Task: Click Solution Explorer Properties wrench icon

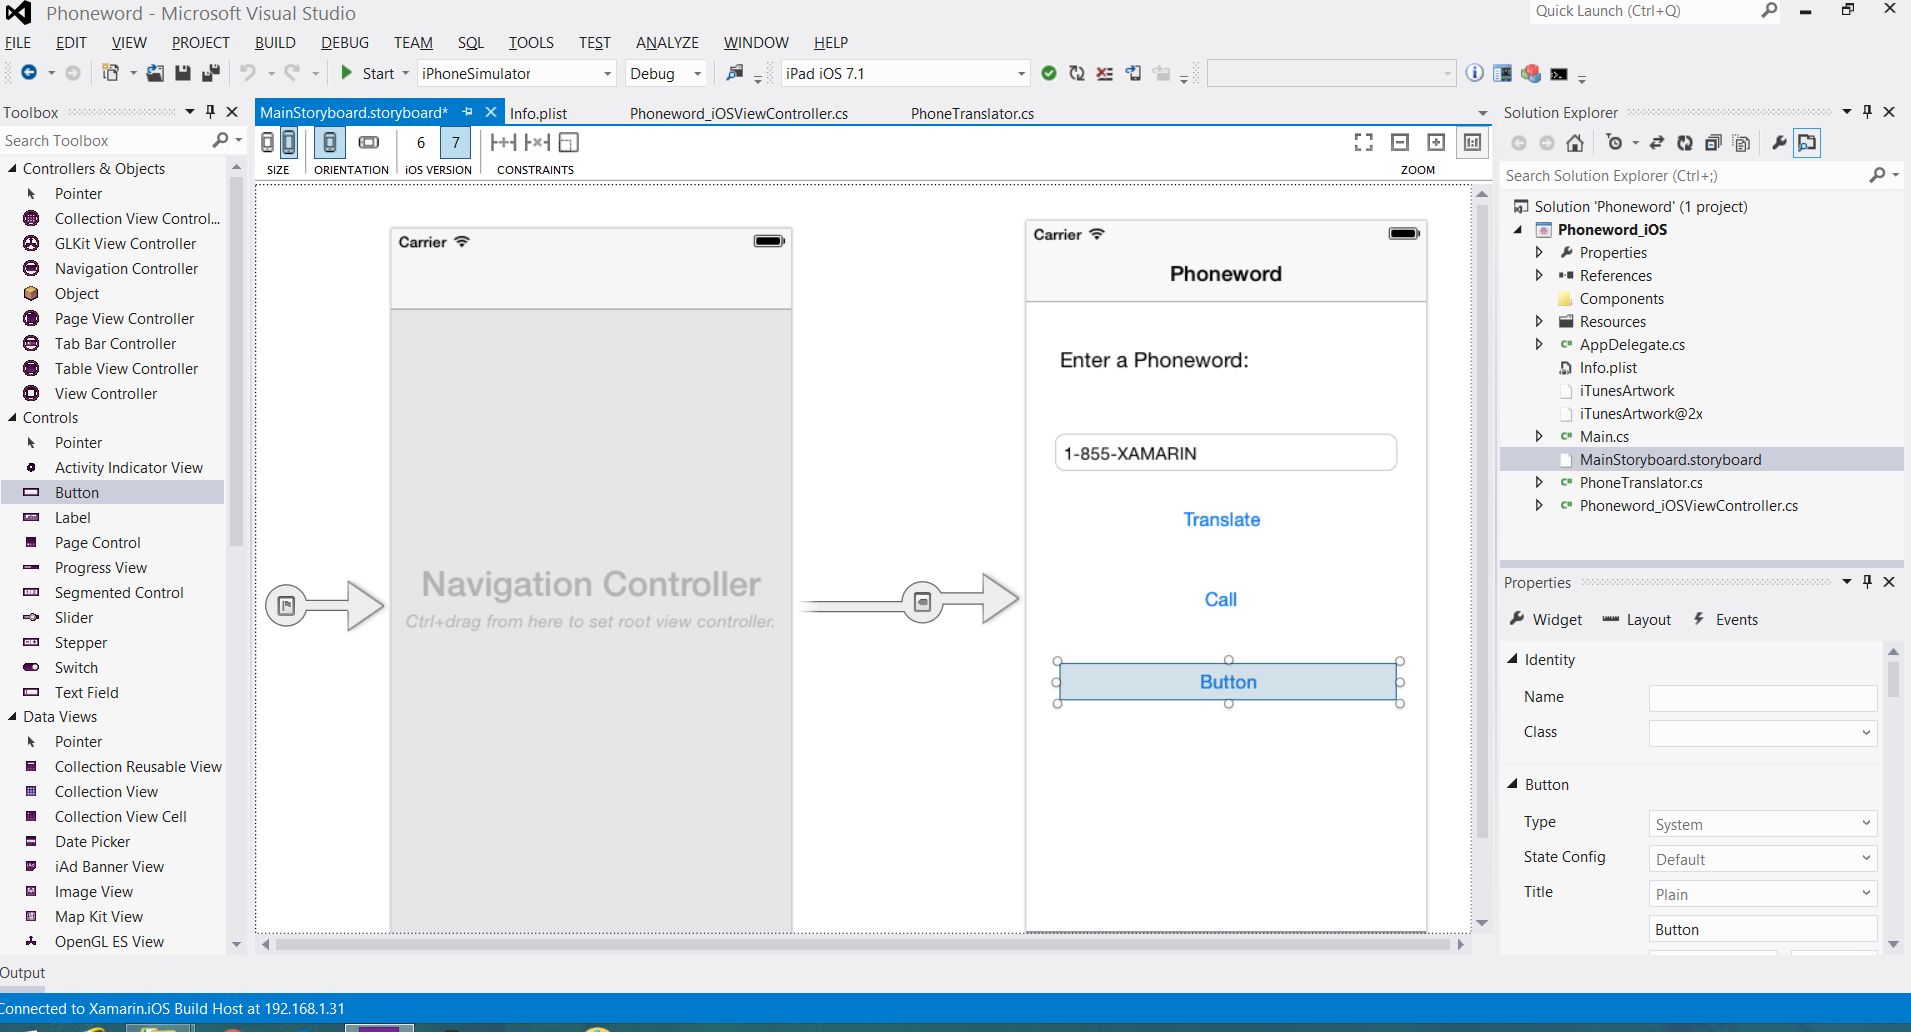Action: [1779, 143]
